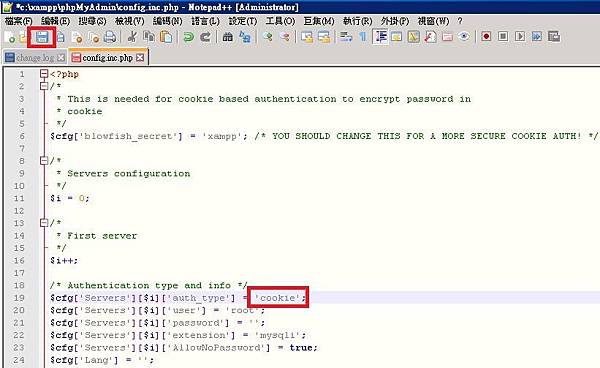Toggle synchronized vertical scrolling icon
The width and height of the screenshot is (600, 368).
(307, 37)
